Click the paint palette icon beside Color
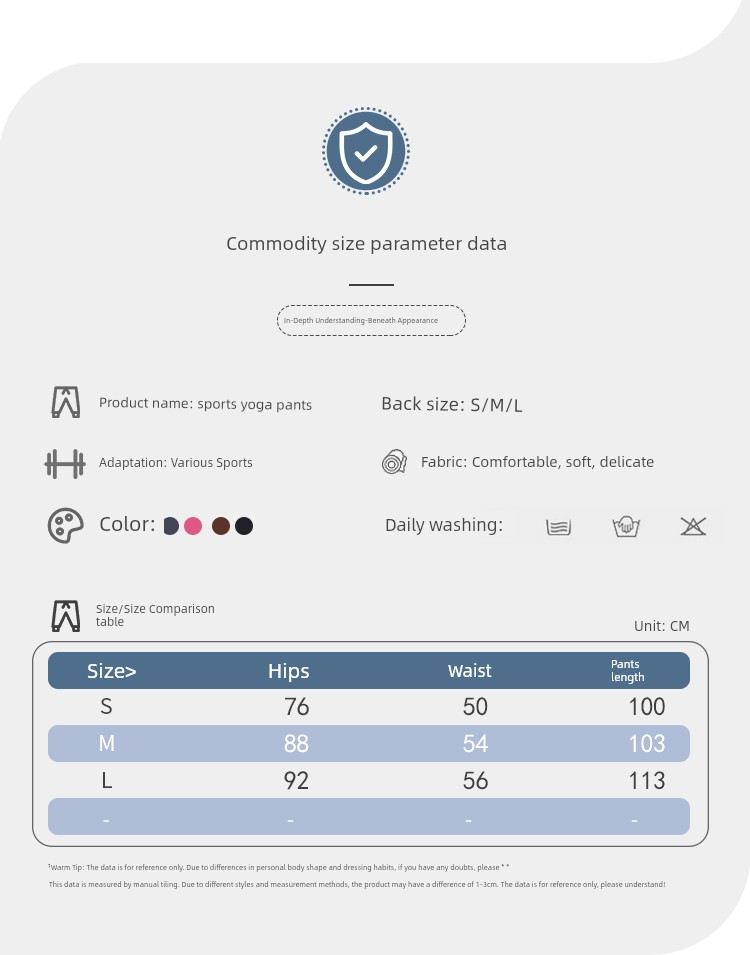The height and width of the screenshot is (955, 750). [x=65, y=525]
